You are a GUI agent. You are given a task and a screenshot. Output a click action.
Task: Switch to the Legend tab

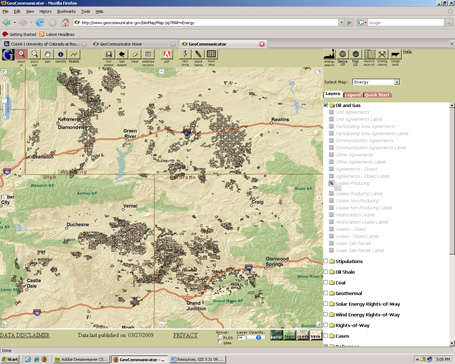pyautogui.click(x=353, y=95)
